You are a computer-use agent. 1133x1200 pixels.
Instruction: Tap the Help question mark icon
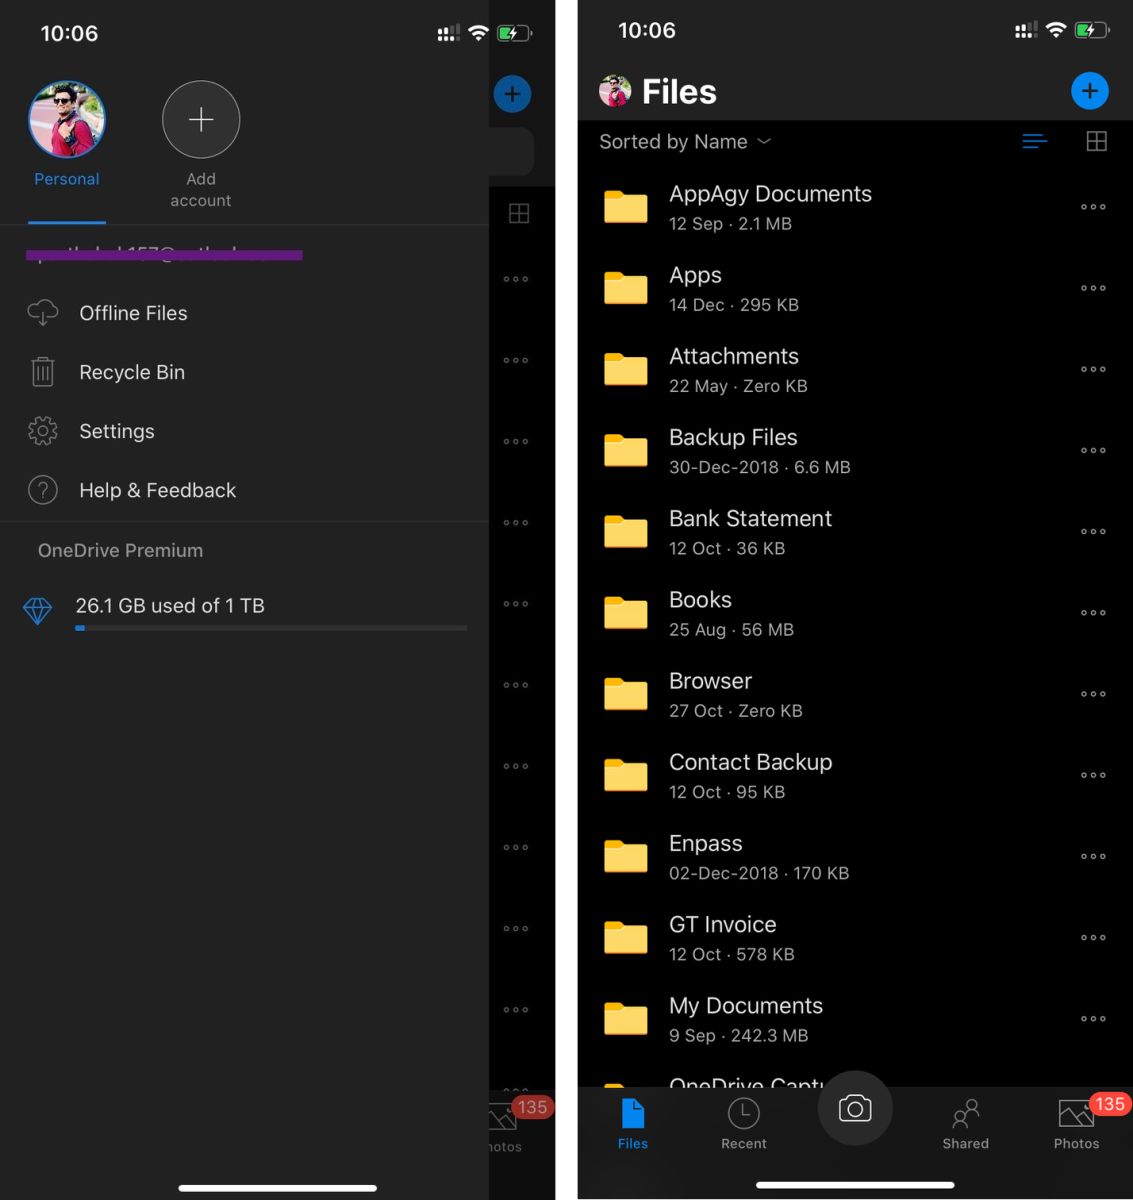[x=43, y=490]
